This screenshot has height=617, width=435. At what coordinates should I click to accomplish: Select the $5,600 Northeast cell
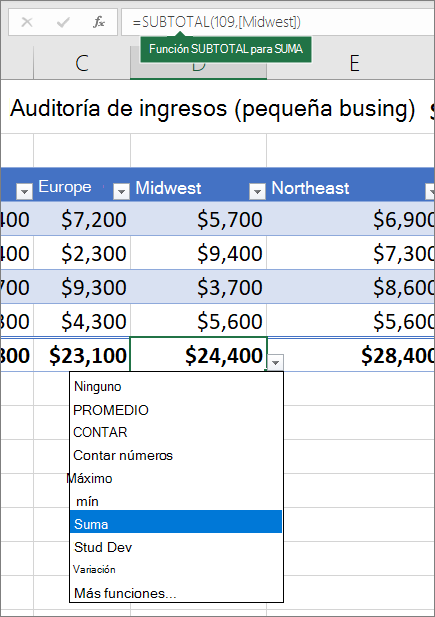(x=351, y=321)
